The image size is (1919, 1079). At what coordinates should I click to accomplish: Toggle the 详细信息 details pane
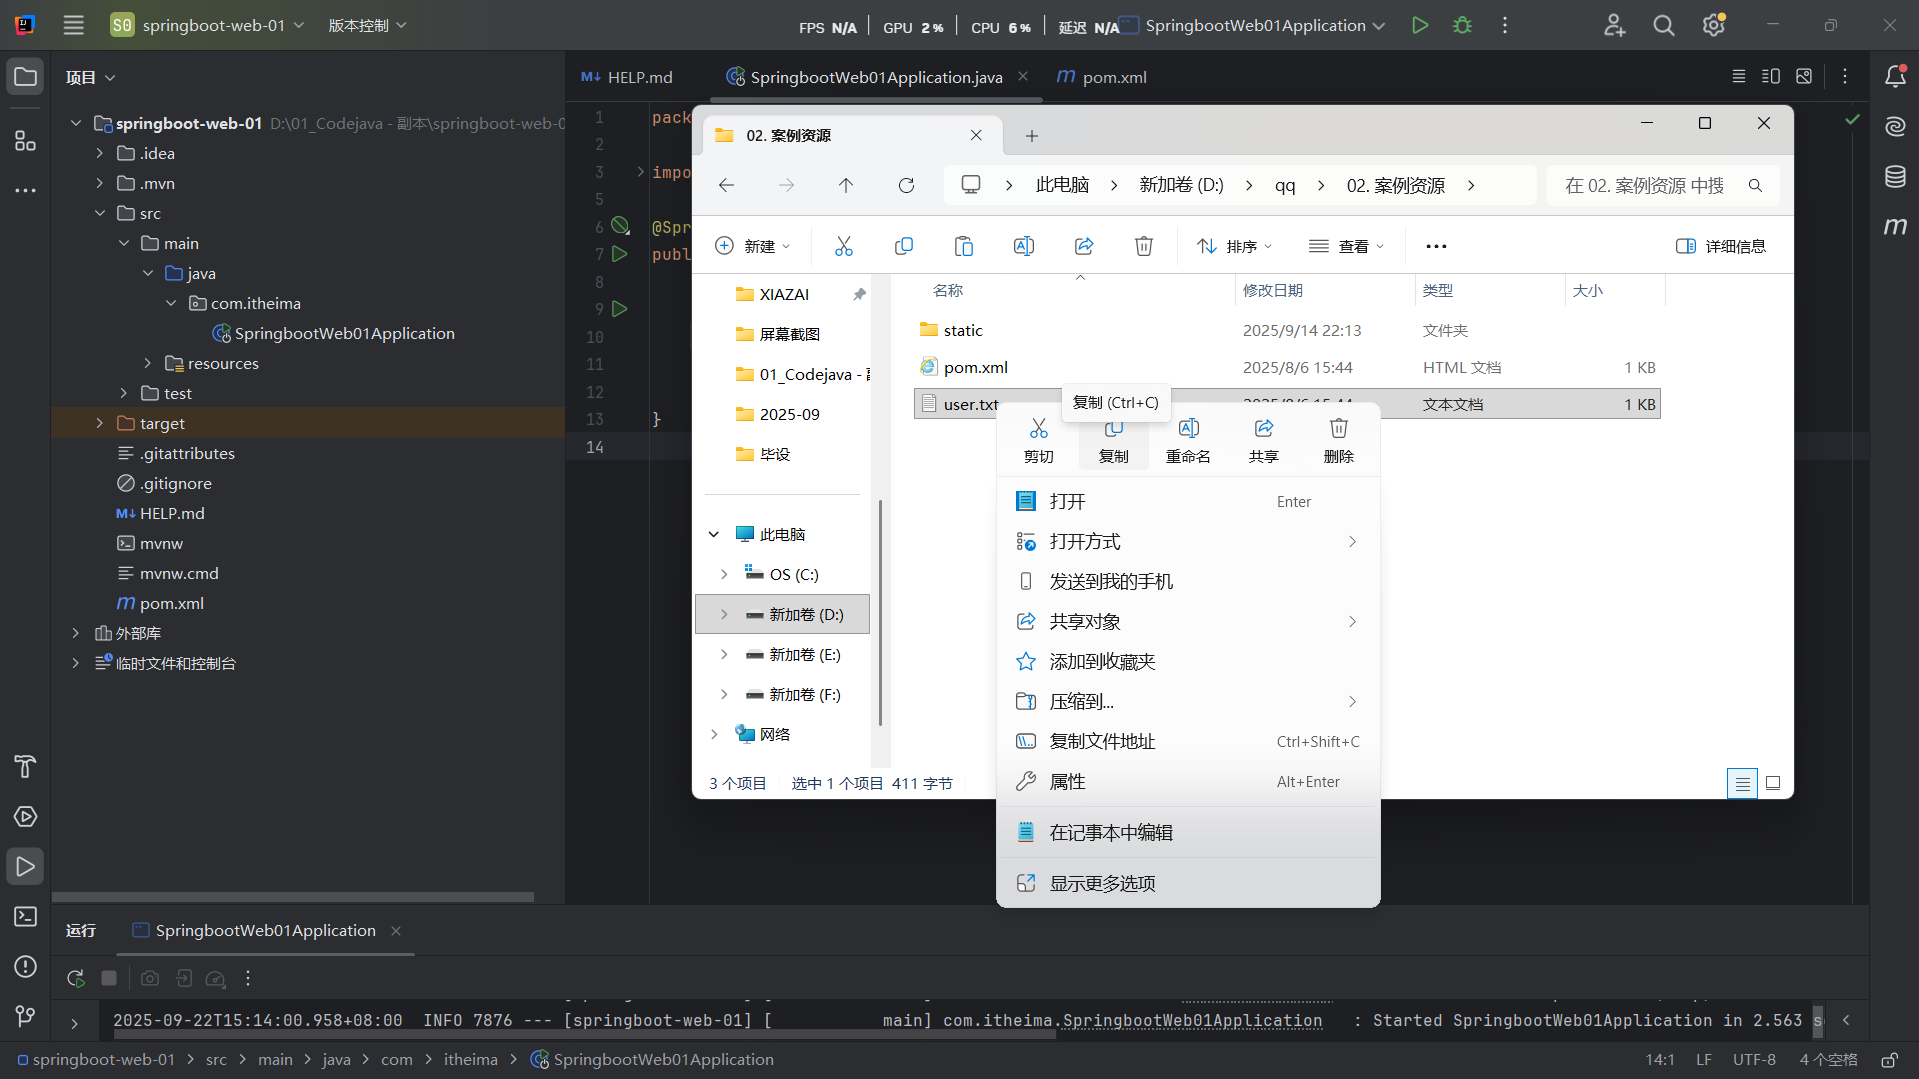click(x=1720, y=246)
